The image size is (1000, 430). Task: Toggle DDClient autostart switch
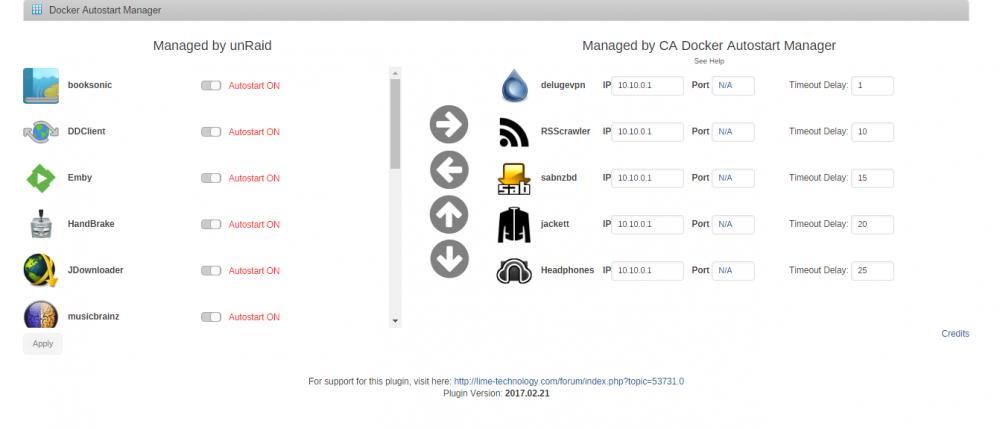click(x=211, y=132)
